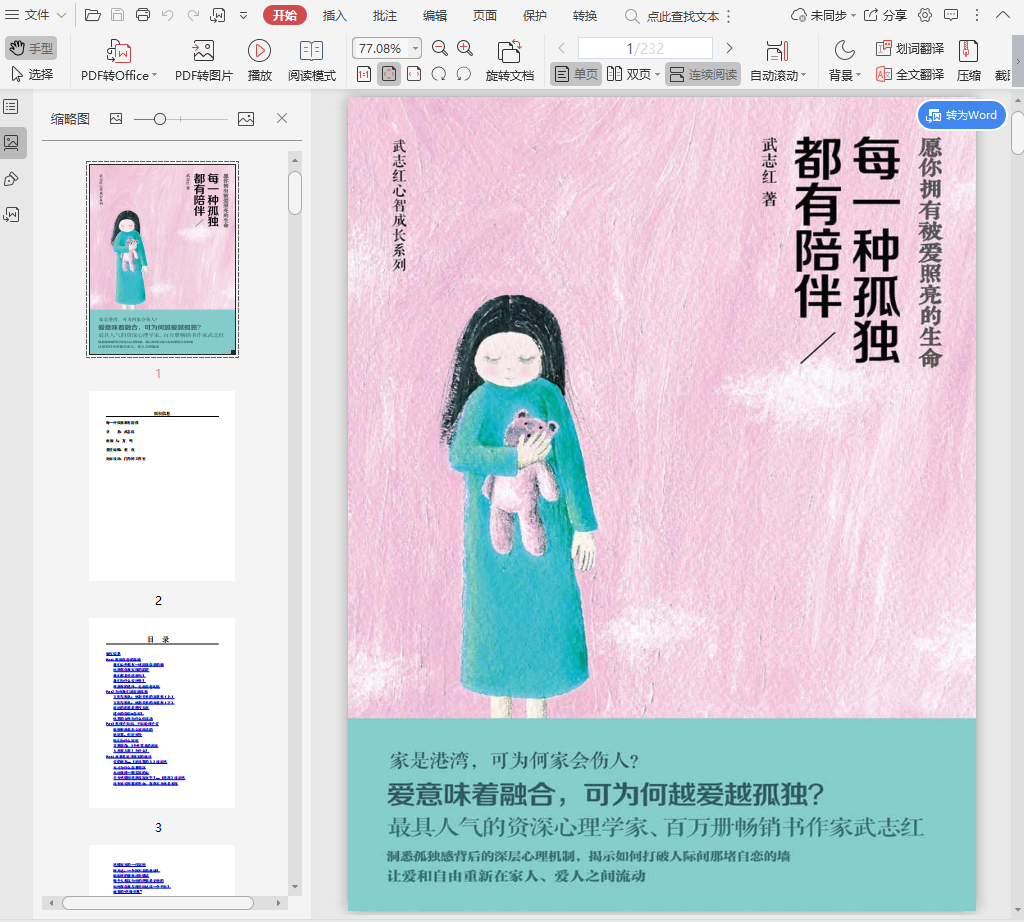The width and height of the screenshot is (1024, 922).
Task: Click the 播放 play button
Action: coord(259,61)
